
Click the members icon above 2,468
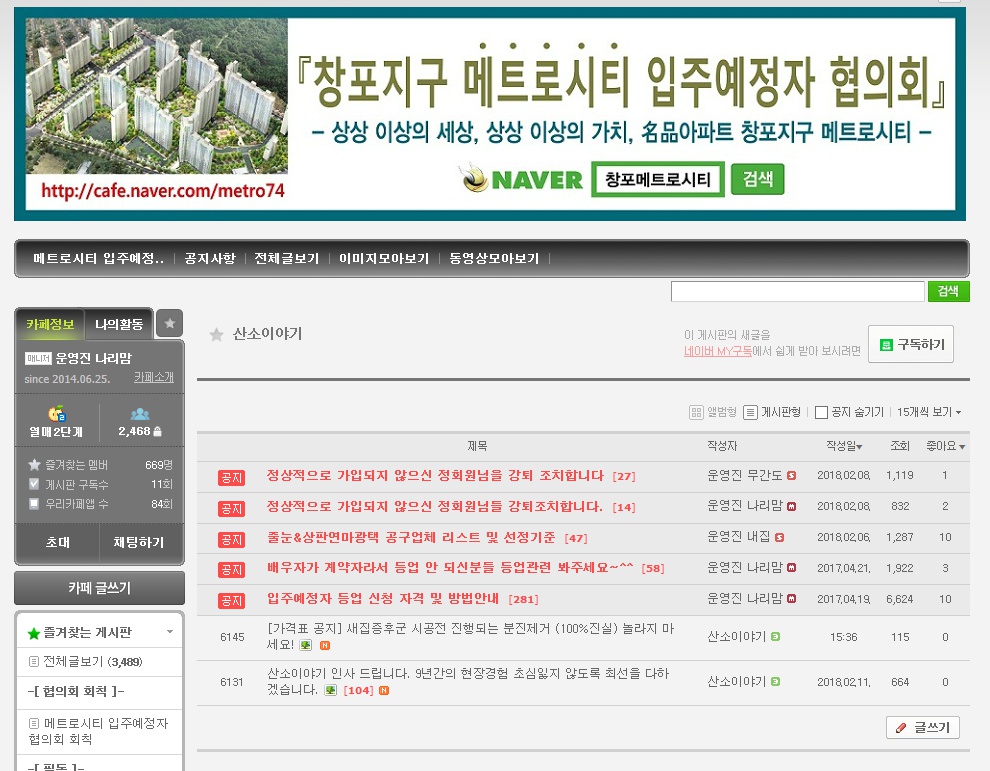click(140, 414)
